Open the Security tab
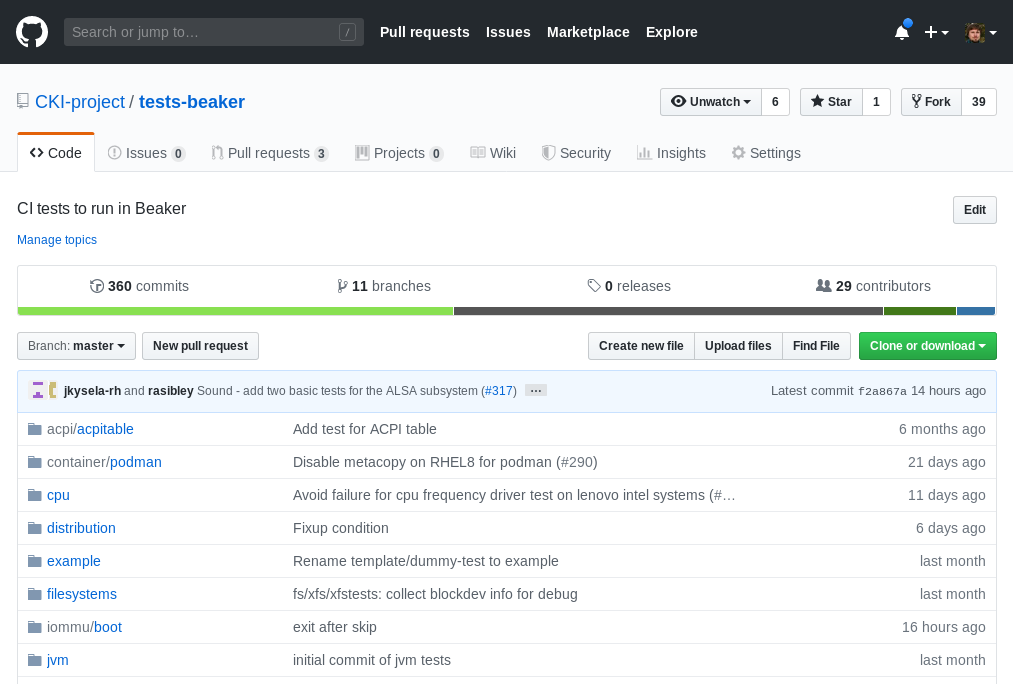 click(x=576, y=153)
